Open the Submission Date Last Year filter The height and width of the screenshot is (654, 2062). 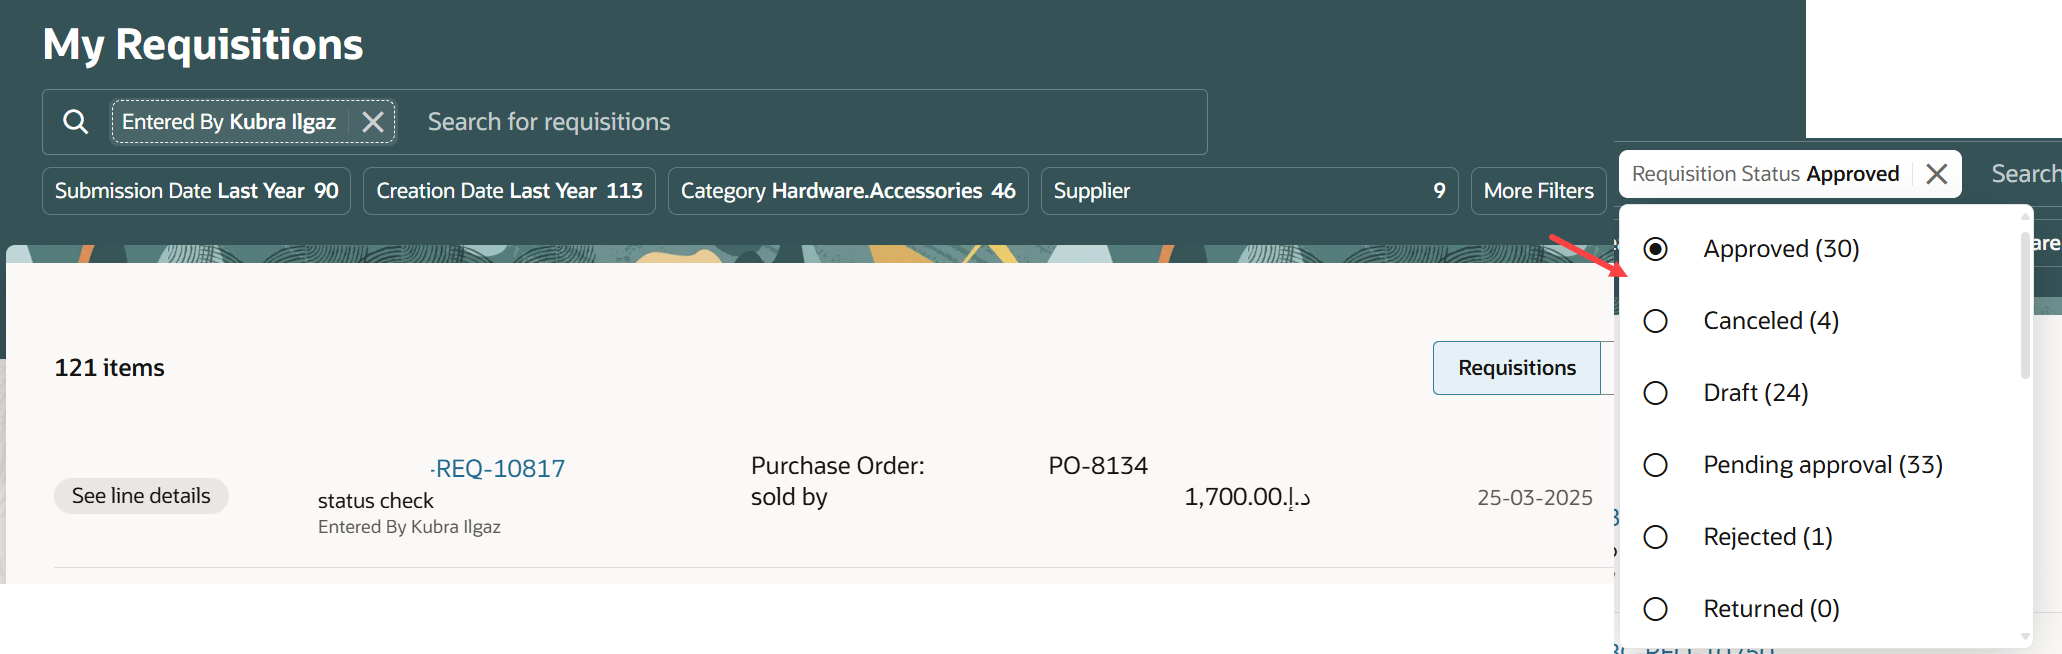tap(195, 190)
